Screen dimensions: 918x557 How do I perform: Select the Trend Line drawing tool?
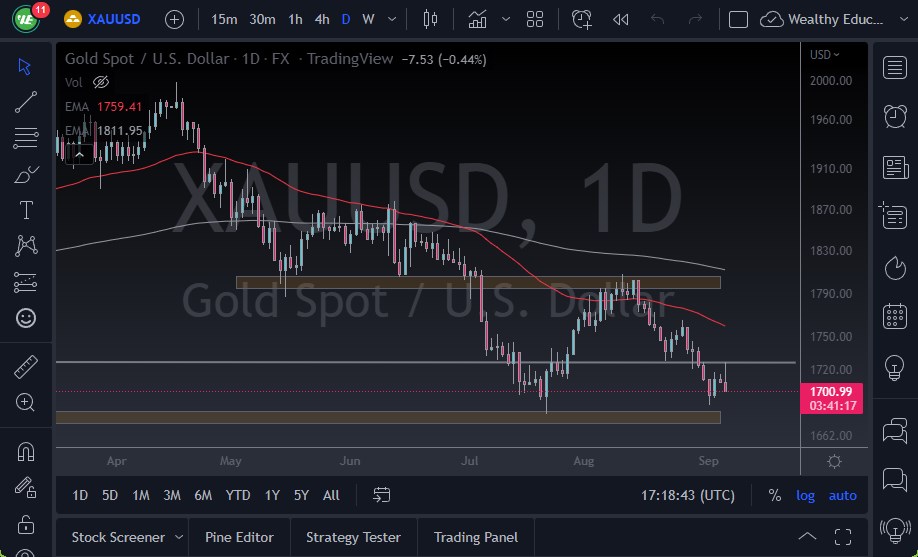26,101
